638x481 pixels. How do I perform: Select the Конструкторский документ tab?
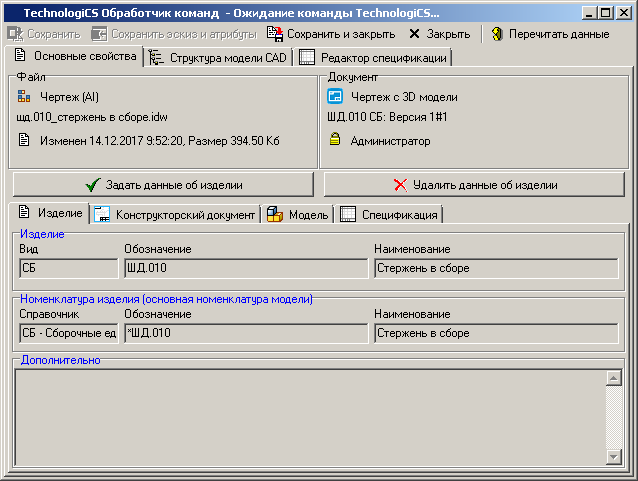(176, 215)
